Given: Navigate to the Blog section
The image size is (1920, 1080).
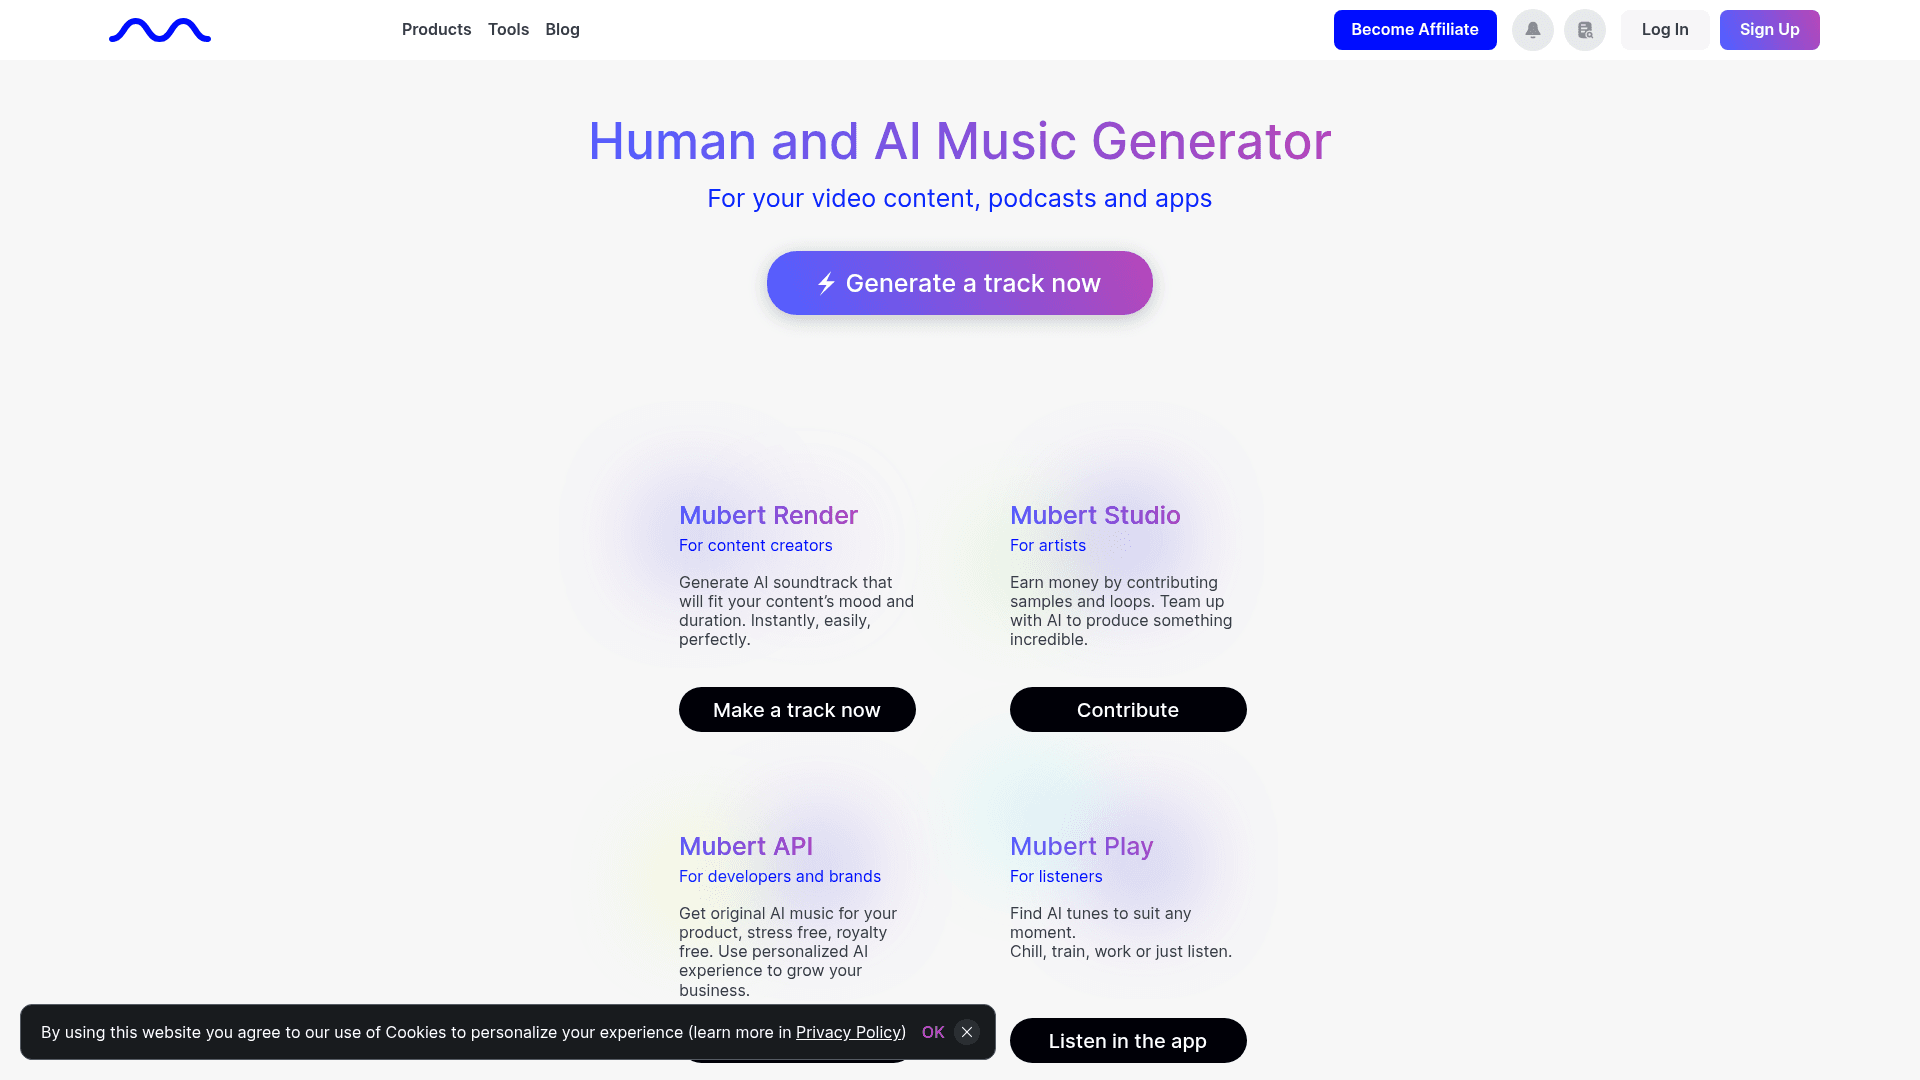Looking at the screenshot, I should (x=562, y=29).
